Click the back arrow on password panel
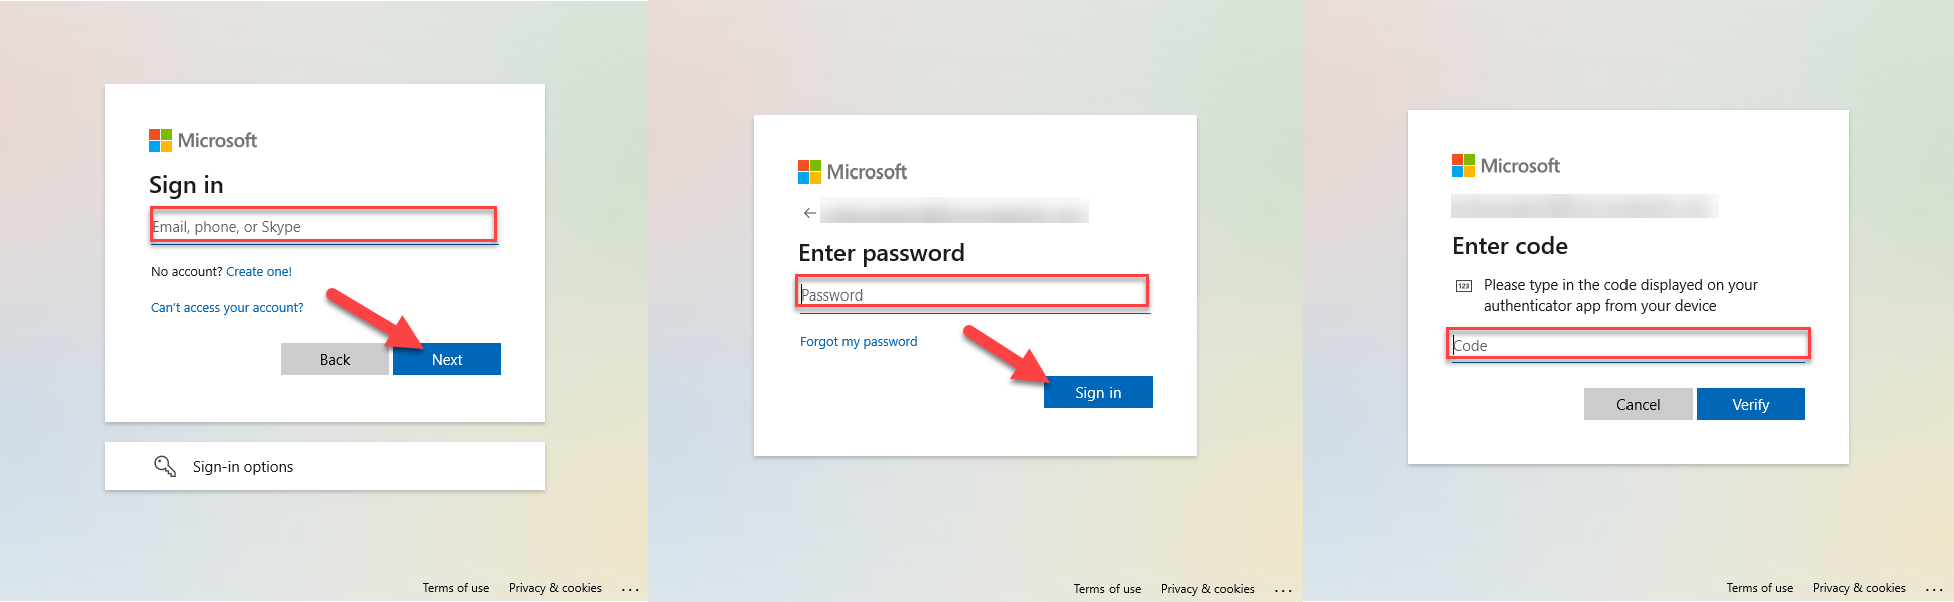 tap(810, 213)
